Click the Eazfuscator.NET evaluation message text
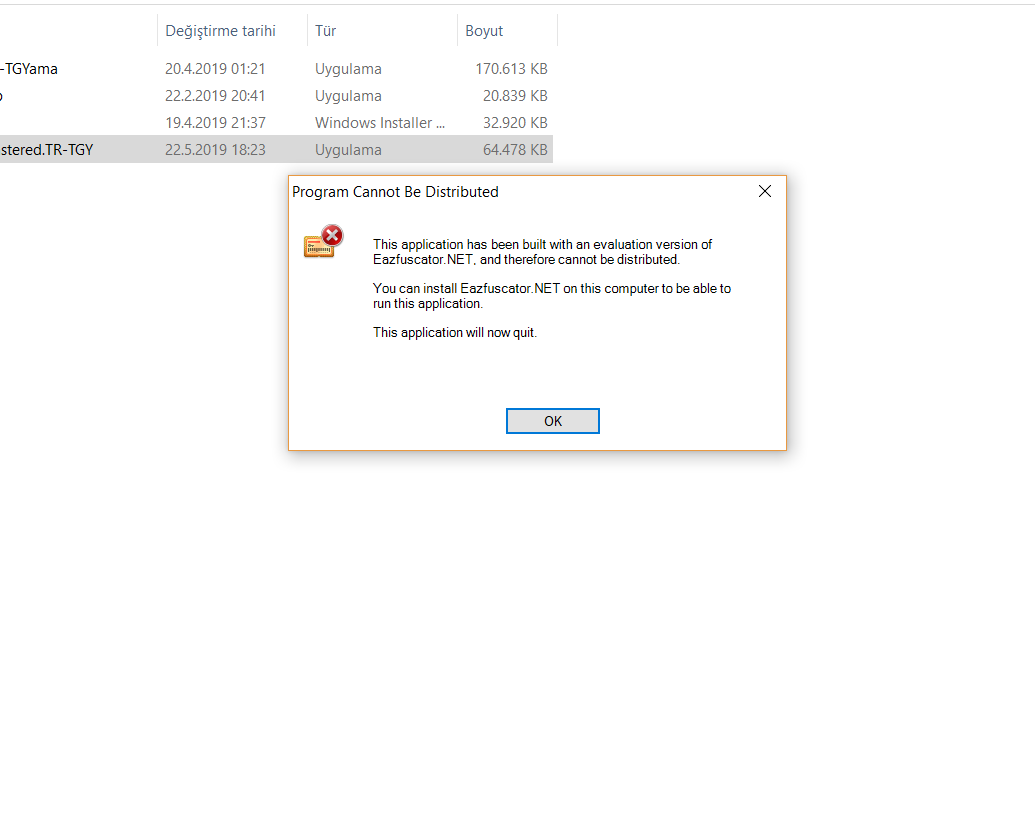The height and width of the screenshot is (814, 1035). click(542, 252)
